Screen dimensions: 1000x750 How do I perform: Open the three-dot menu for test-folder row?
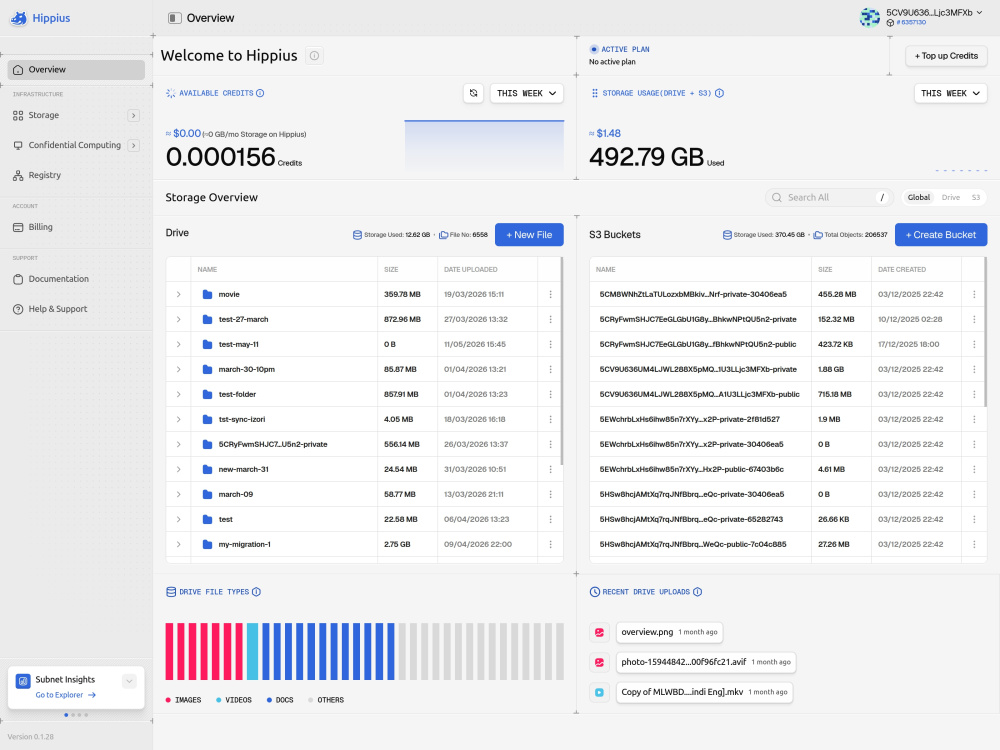click(x=550, y=394)
